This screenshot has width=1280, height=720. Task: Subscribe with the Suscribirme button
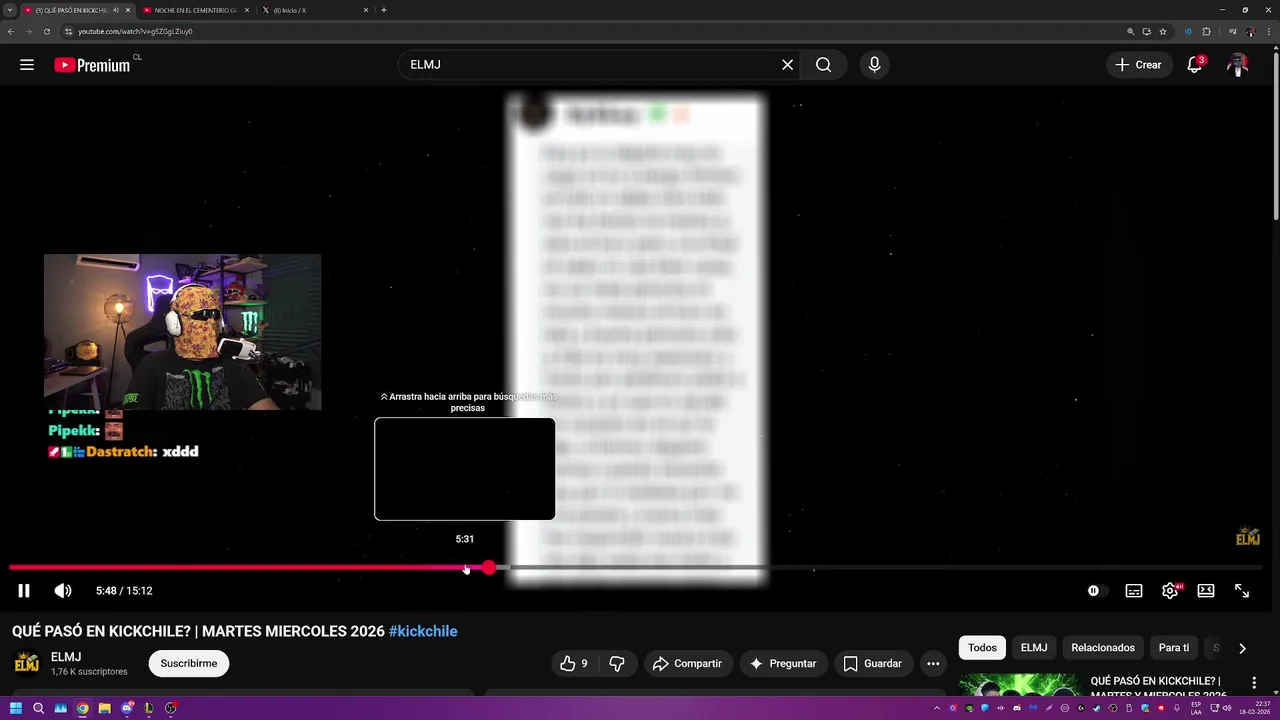point(189,663)
